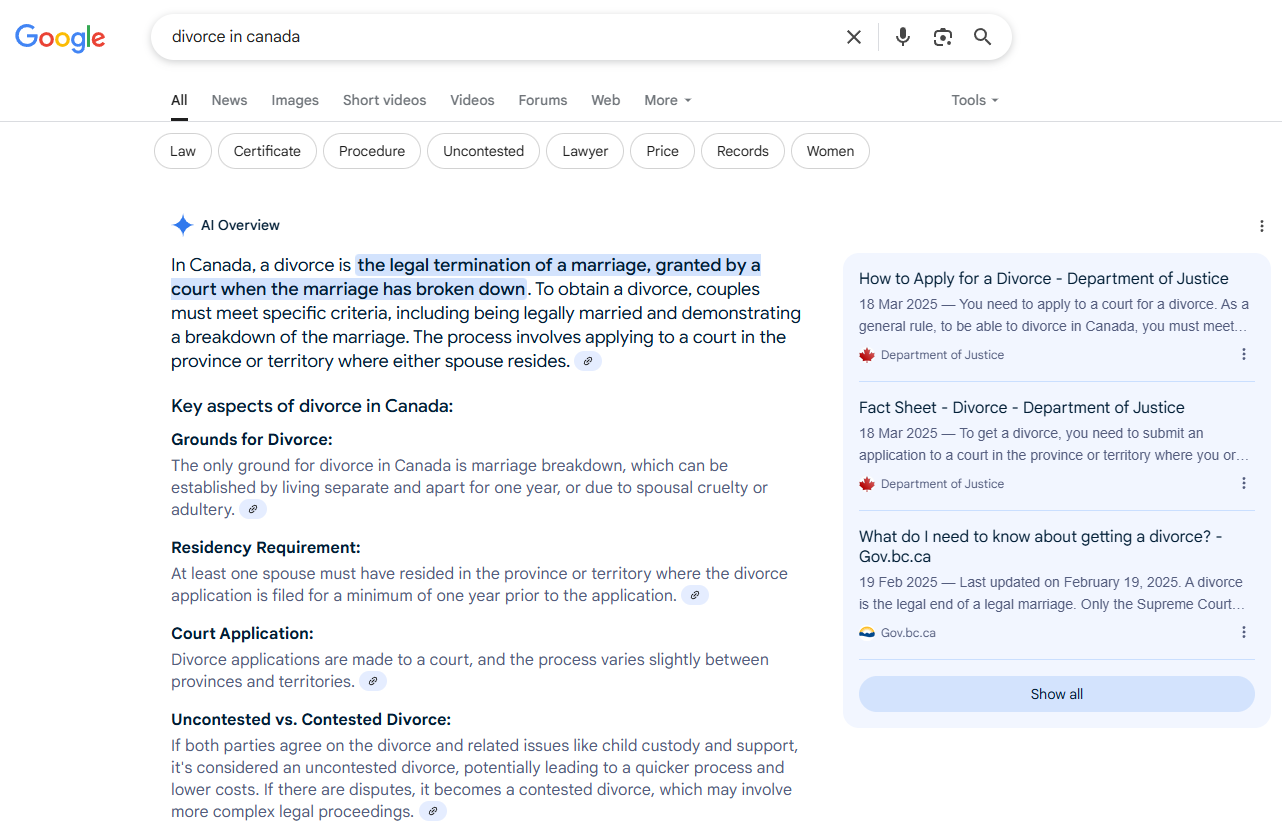The height and width of the screenshot is (826, 1282).
Task: Open options for 'Fact Sheet - Divorce' result
Action: 1244,483
